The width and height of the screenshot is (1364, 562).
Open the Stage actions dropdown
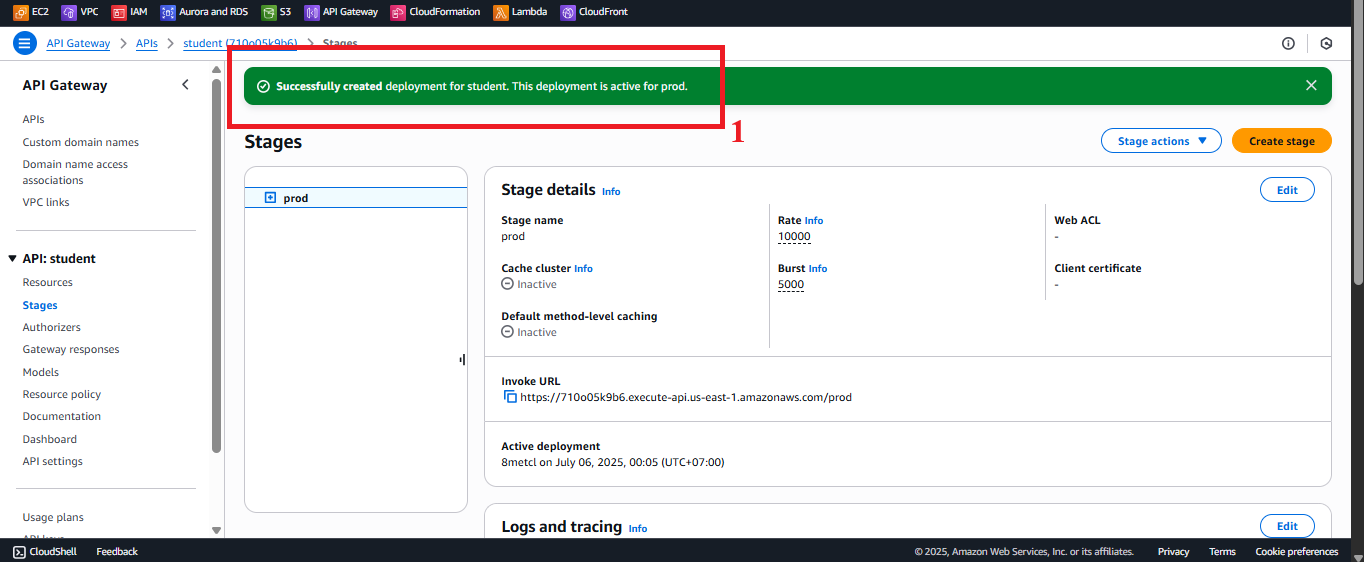point(1161,141)
